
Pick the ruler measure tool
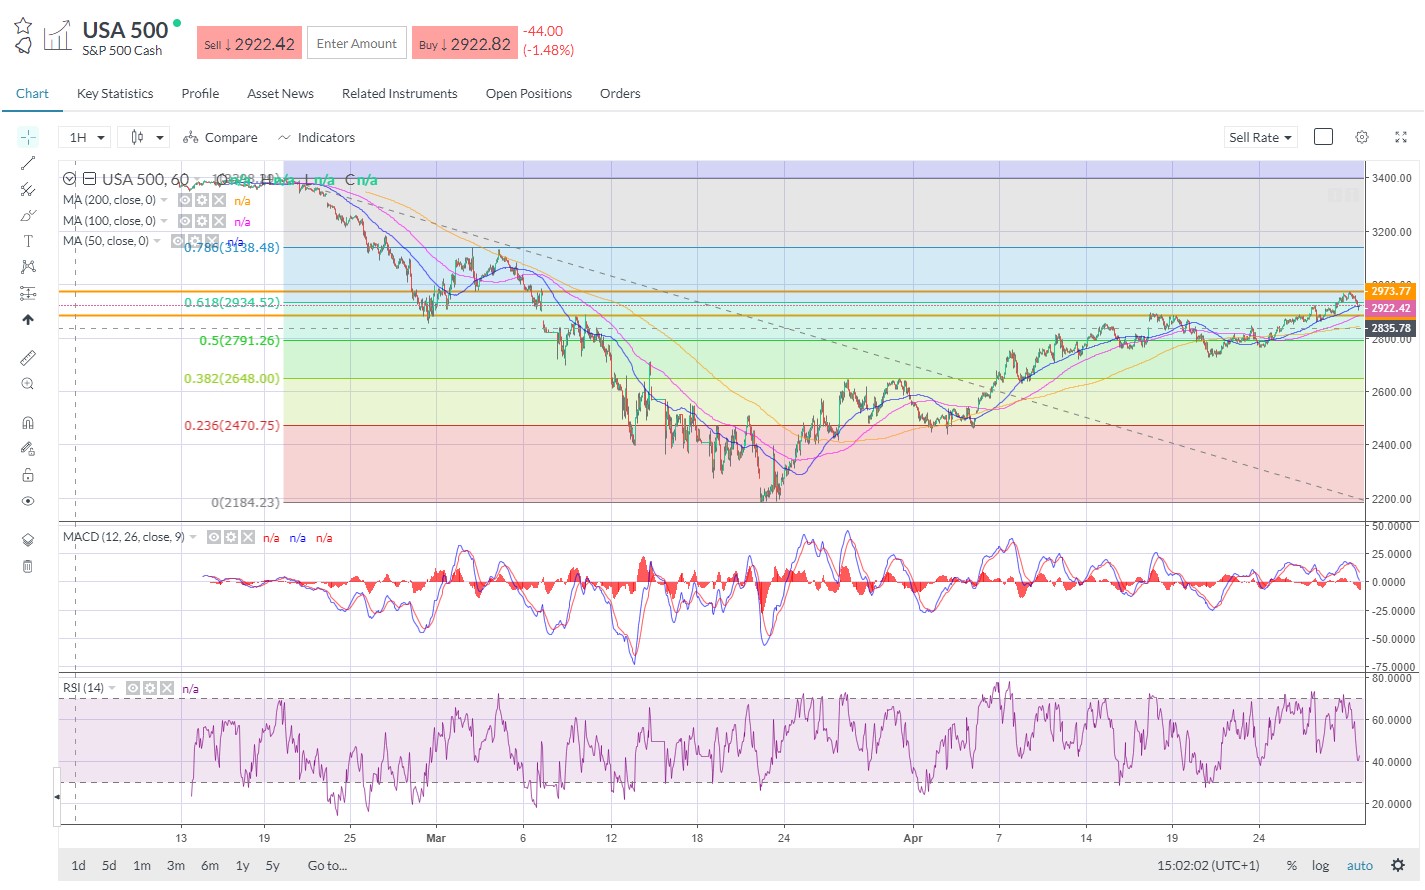(28, 358)
